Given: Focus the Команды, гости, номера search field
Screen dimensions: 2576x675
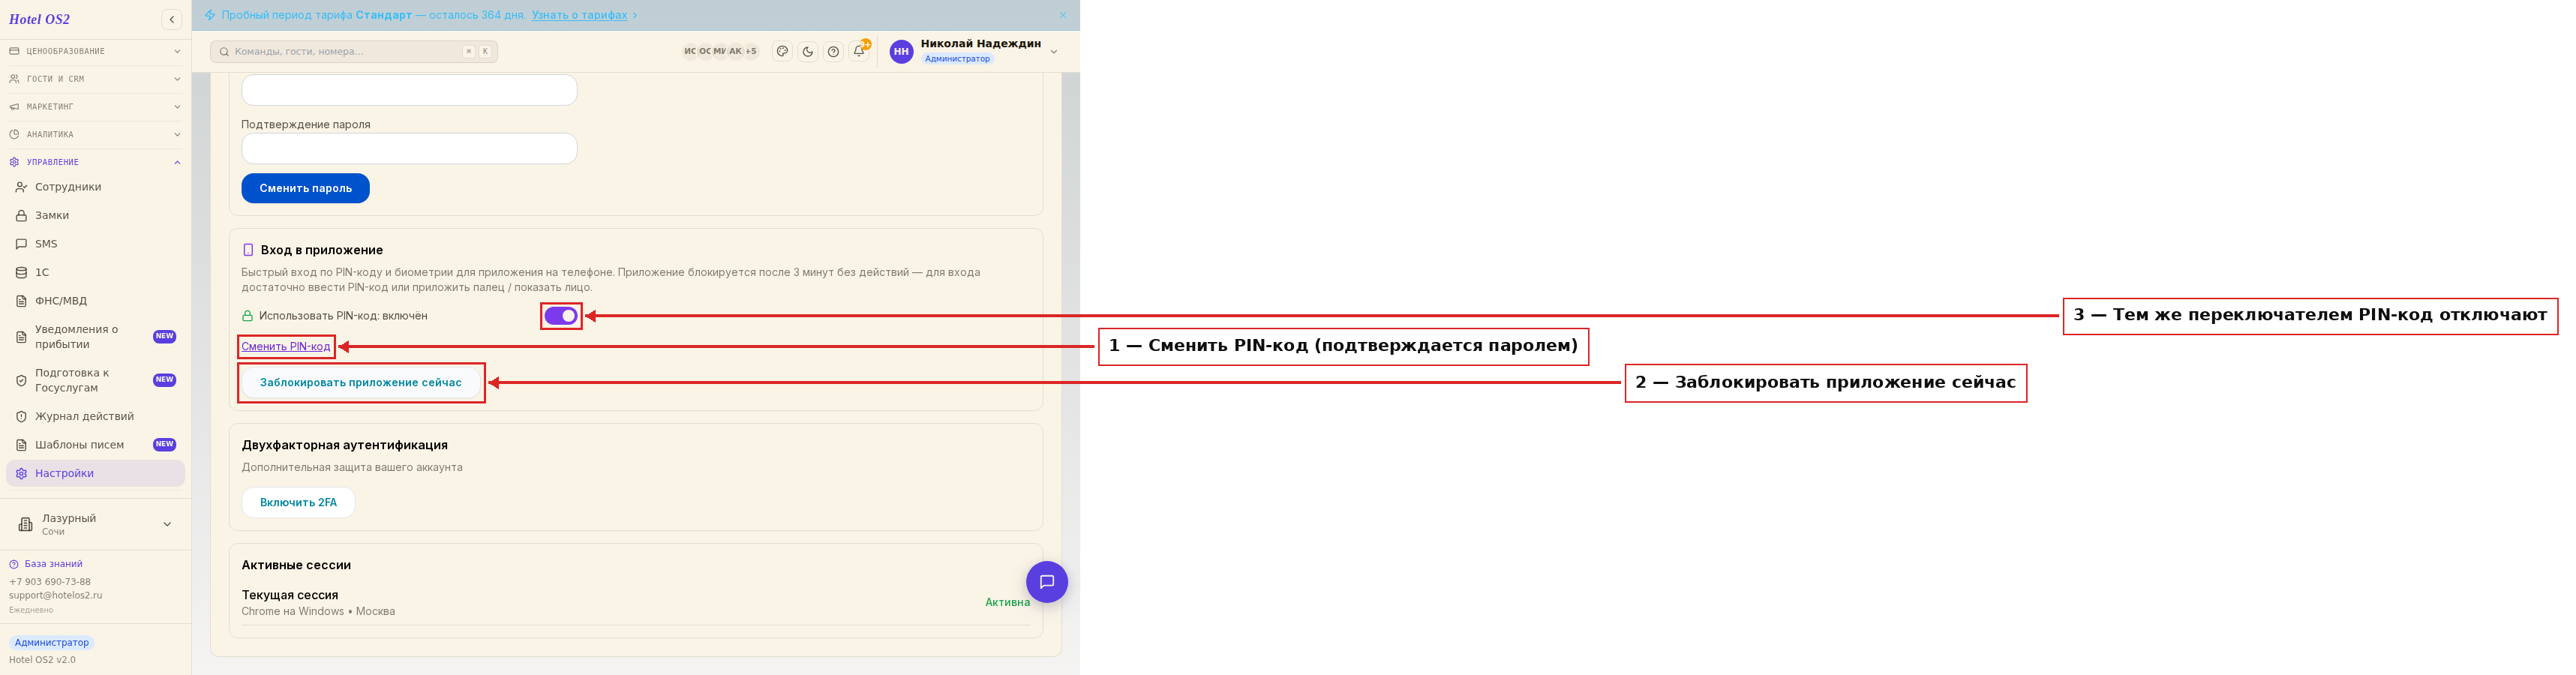Looking at the screenshot, I should point(354,52).
